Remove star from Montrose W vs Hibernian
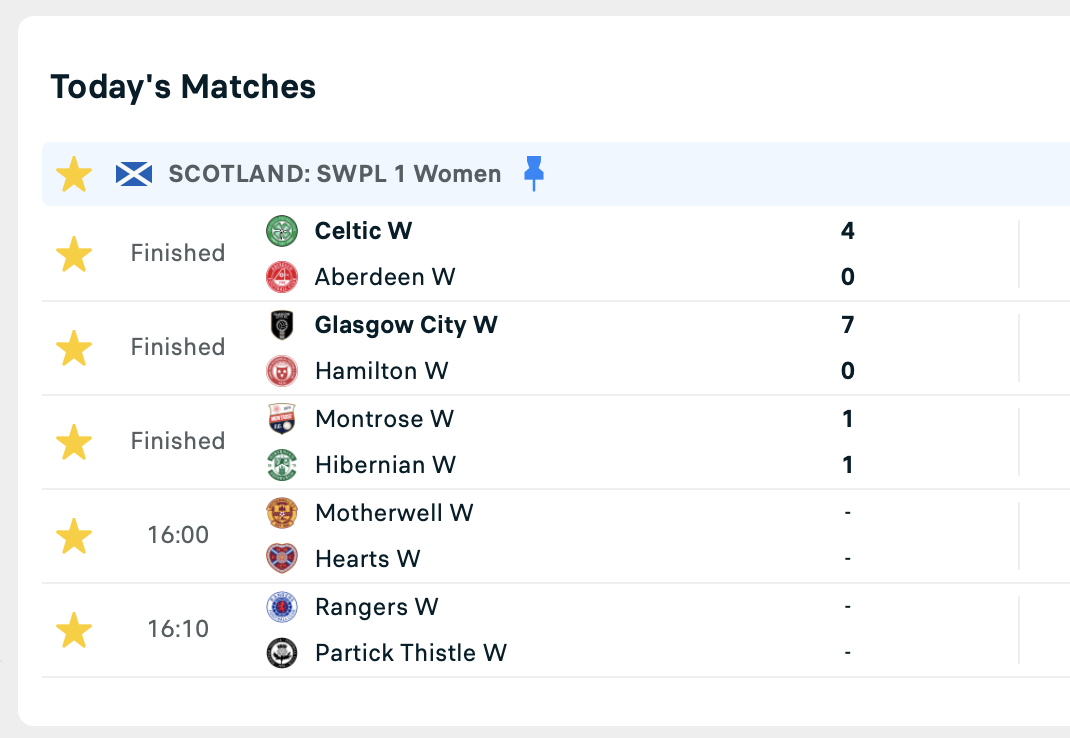Screen dimensions: 1070x738 (74, 442)
